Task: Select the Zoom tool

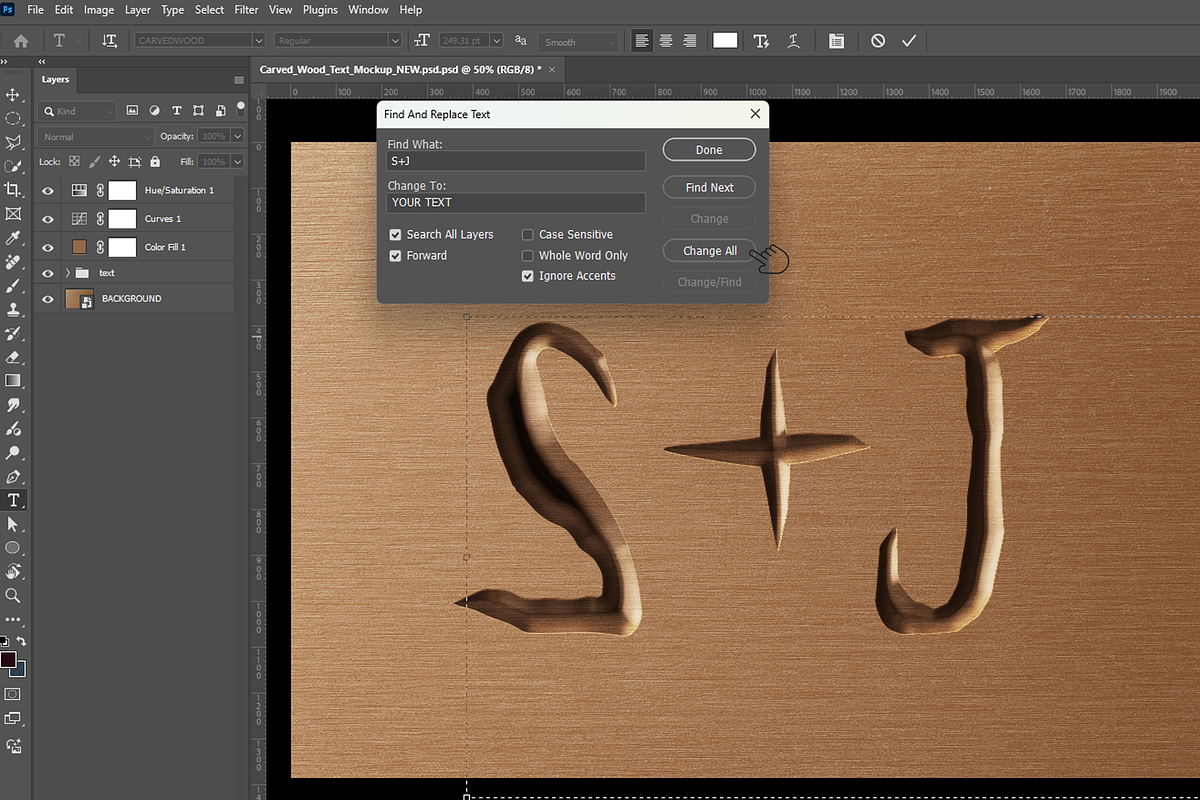Action: (x=14, y=596)
